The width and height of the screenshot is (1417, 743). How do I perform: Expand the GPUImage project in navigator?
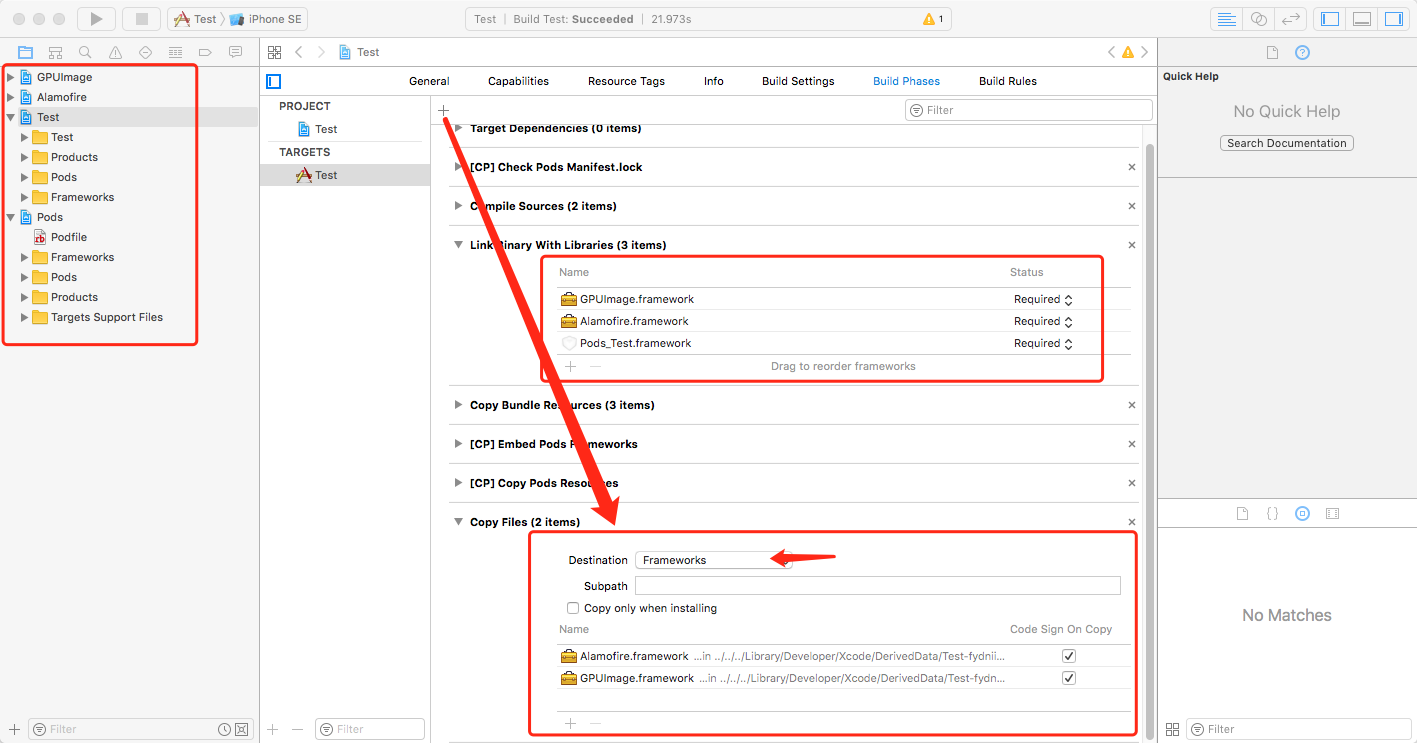[x=11, y=77]
